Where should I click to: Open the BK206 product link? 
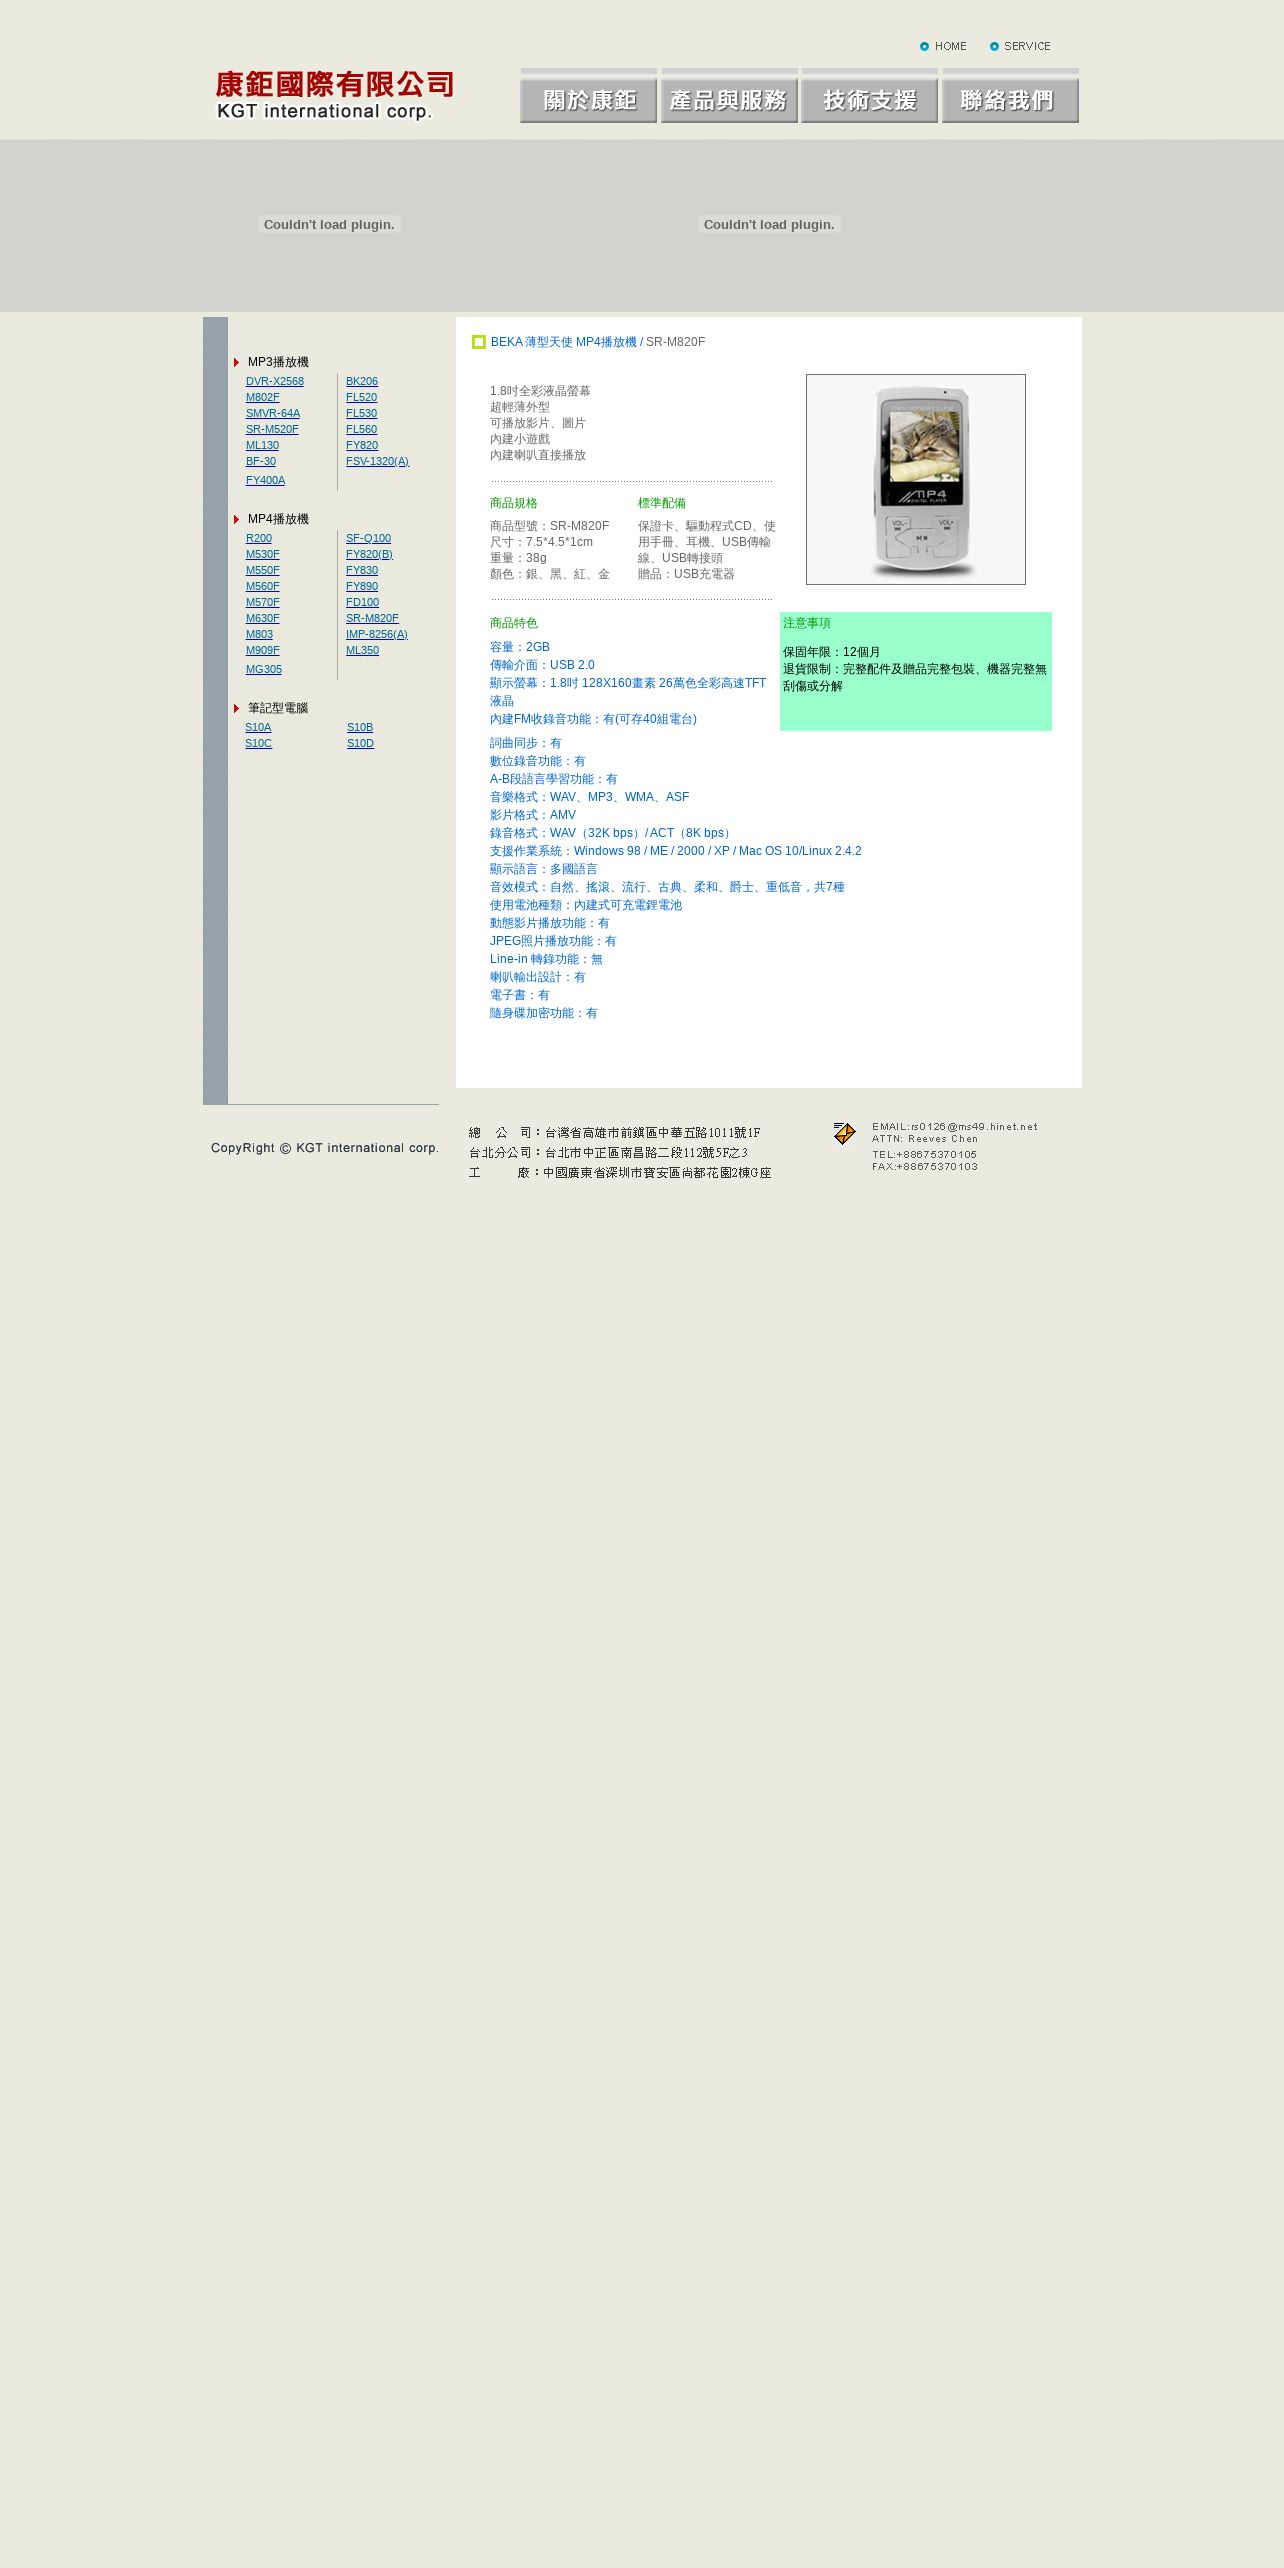[x=362, y=381]
